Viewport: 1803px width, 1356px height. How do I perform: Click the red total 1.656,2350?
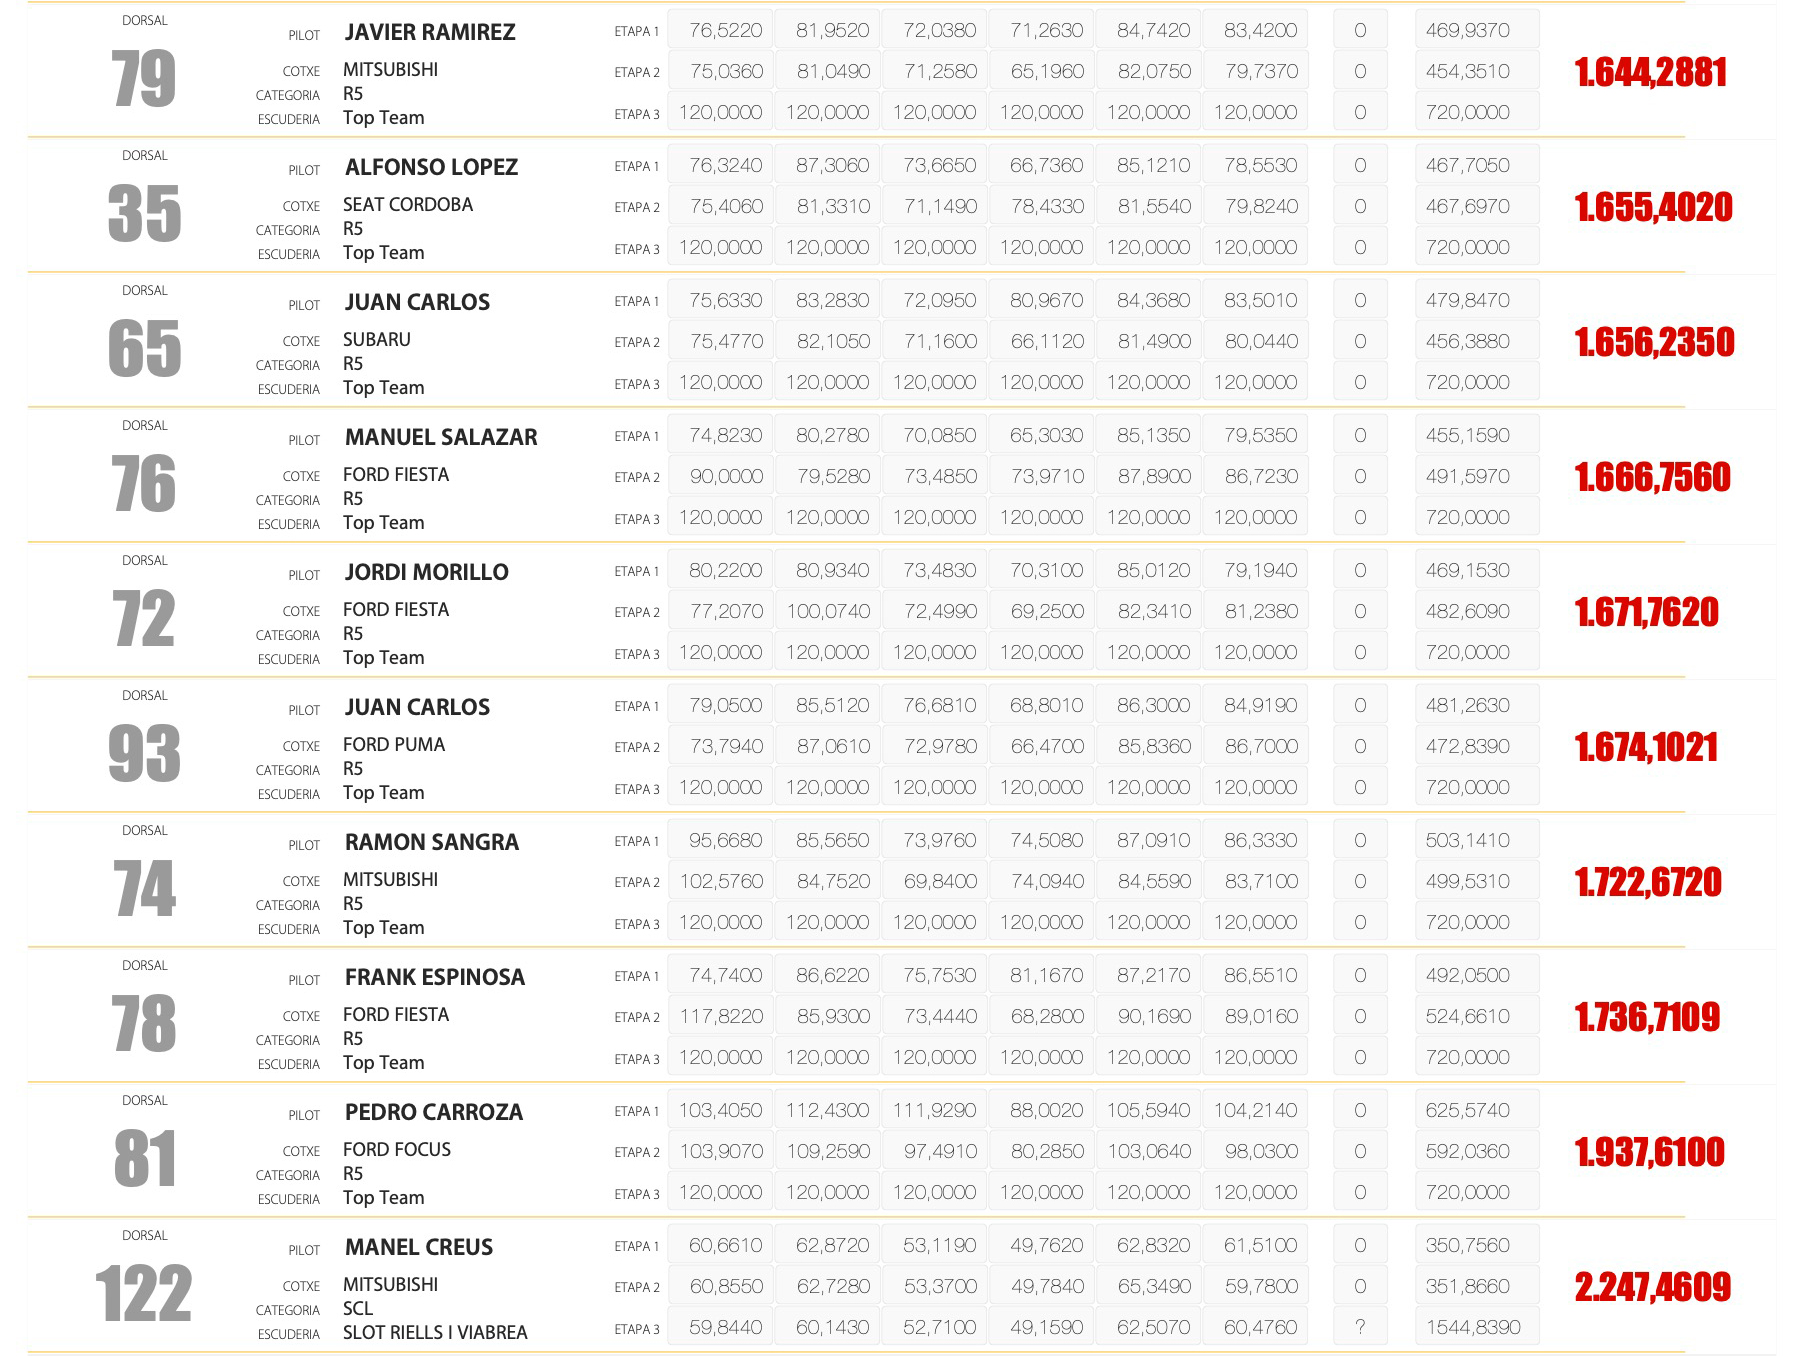pos(1654,342)
